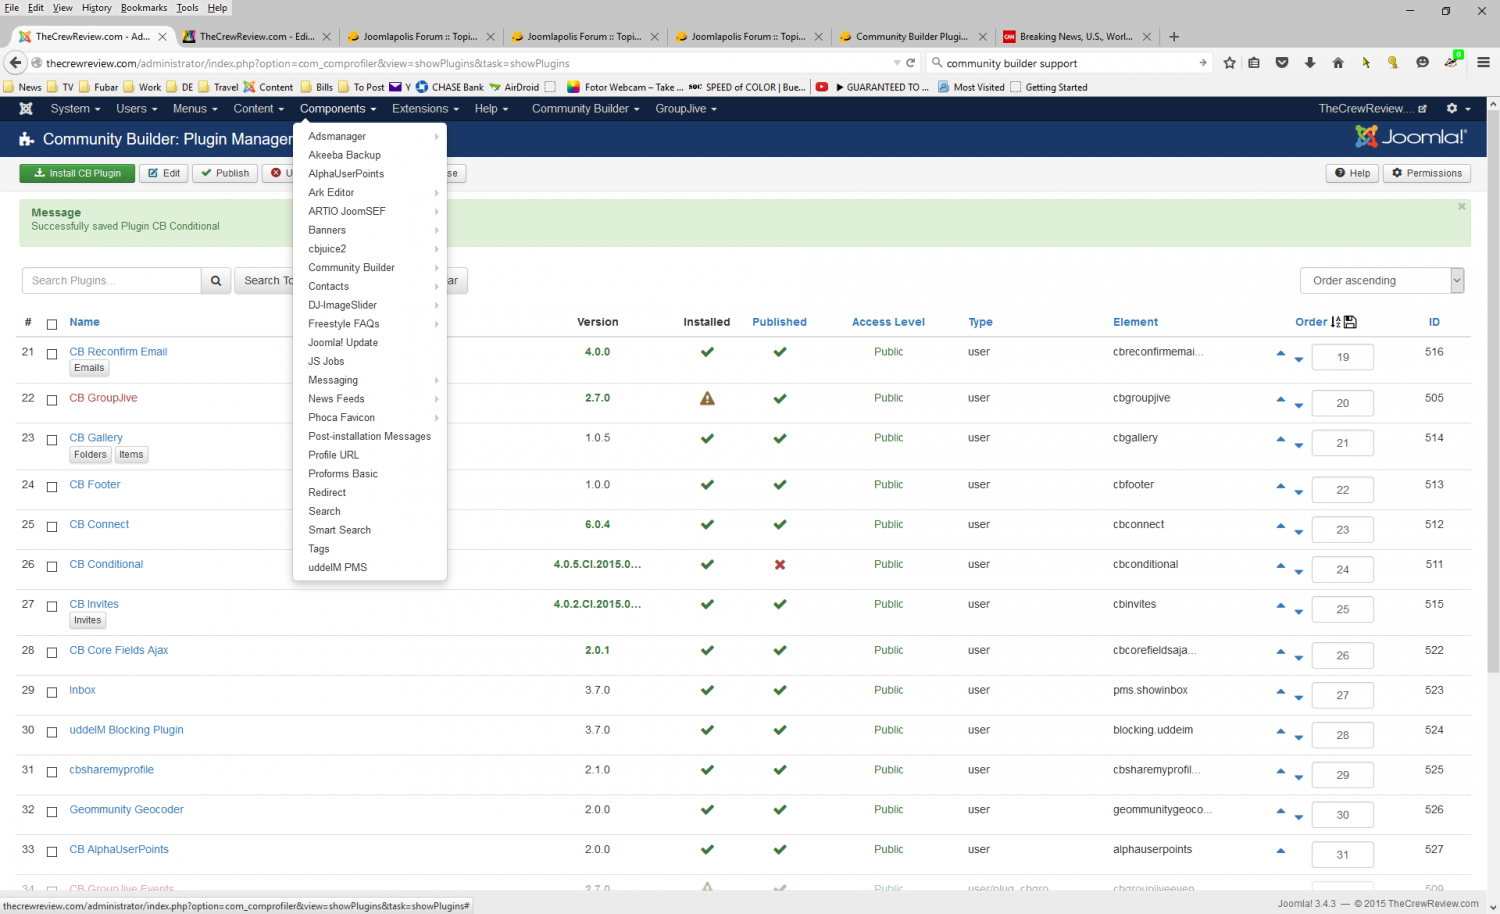1500x914 pixels.
Task: Go to Firefox home icon
Action: [x=1338, y=63]
